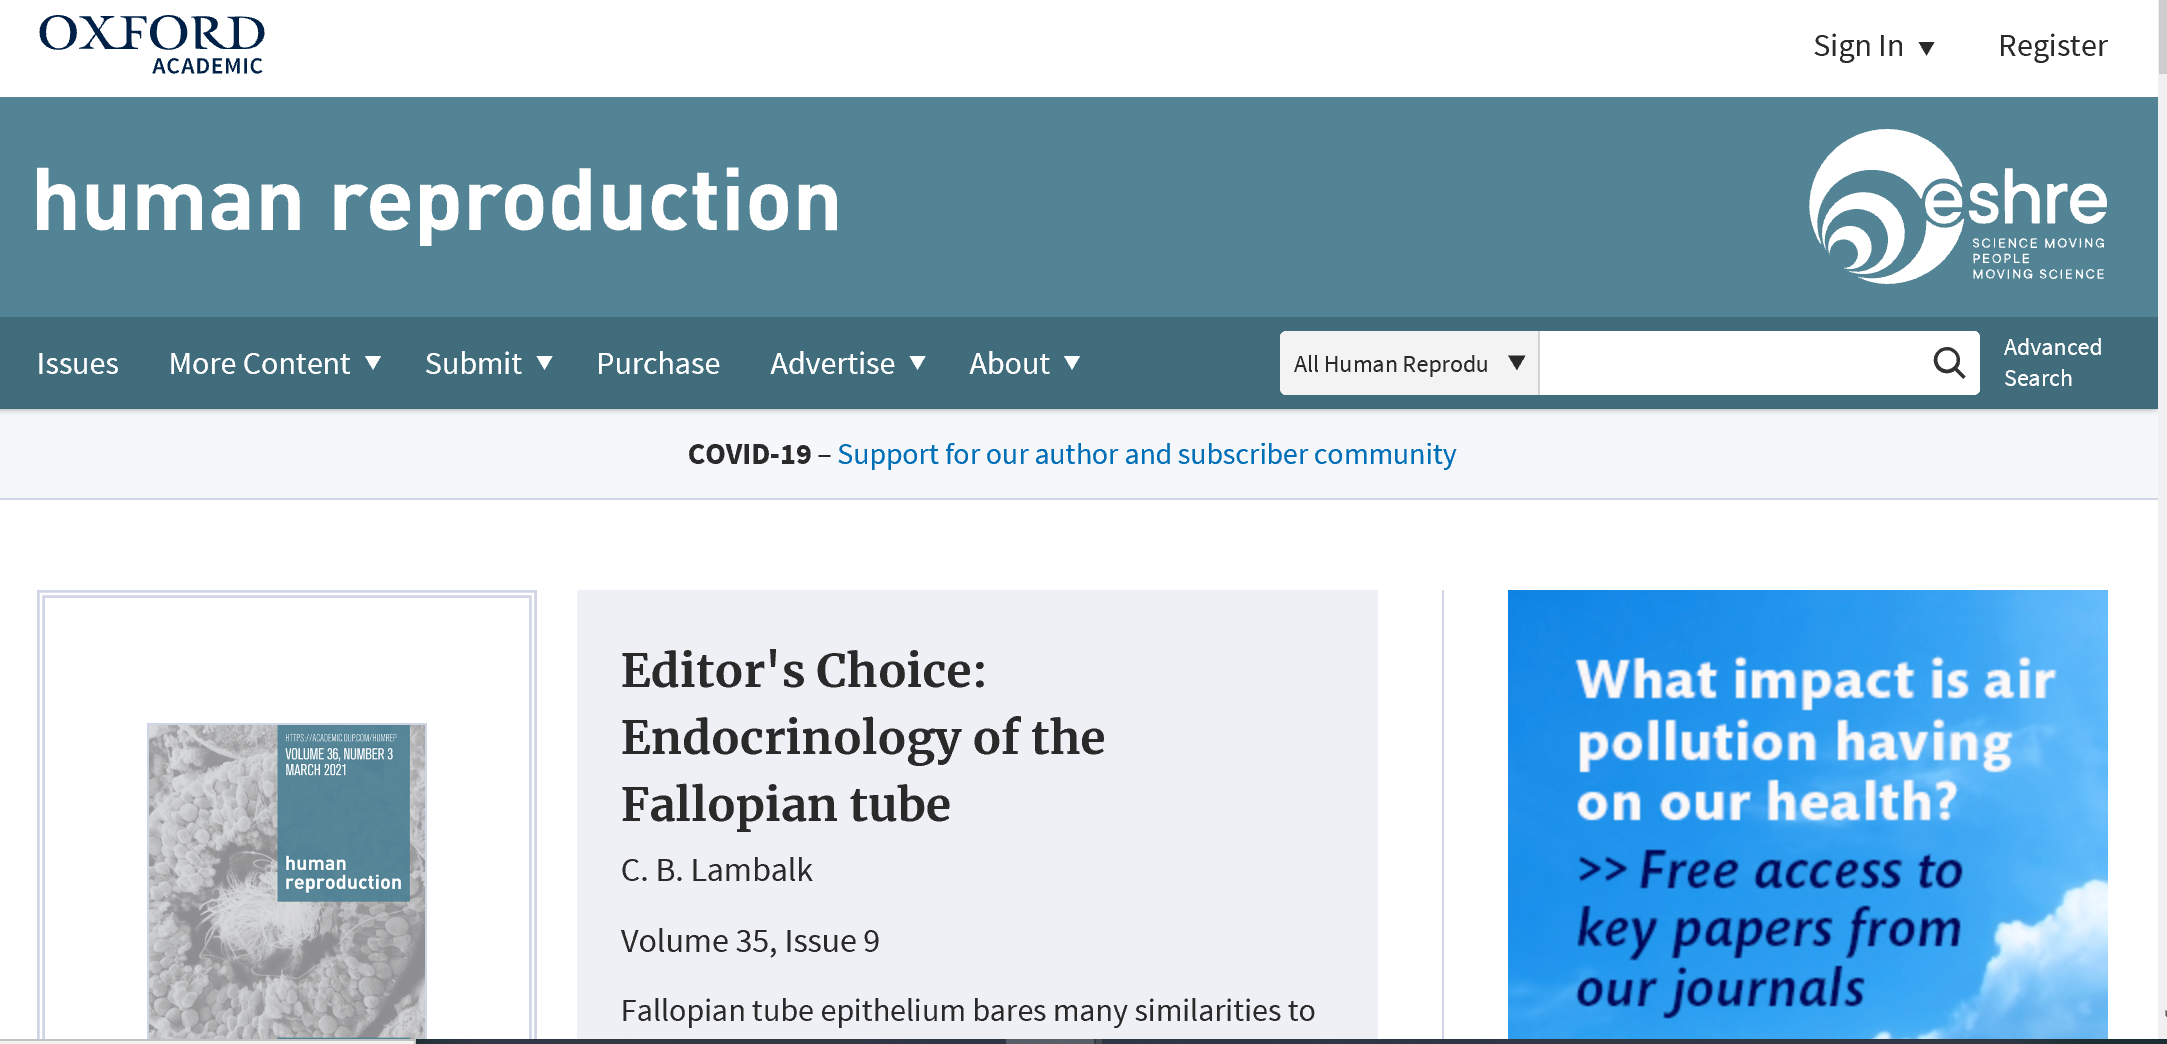Click the Human Reproduction journal title banner
The width and height of the screenshot is (2167, 1044).
pyautogui.click(x=438, y=203)
